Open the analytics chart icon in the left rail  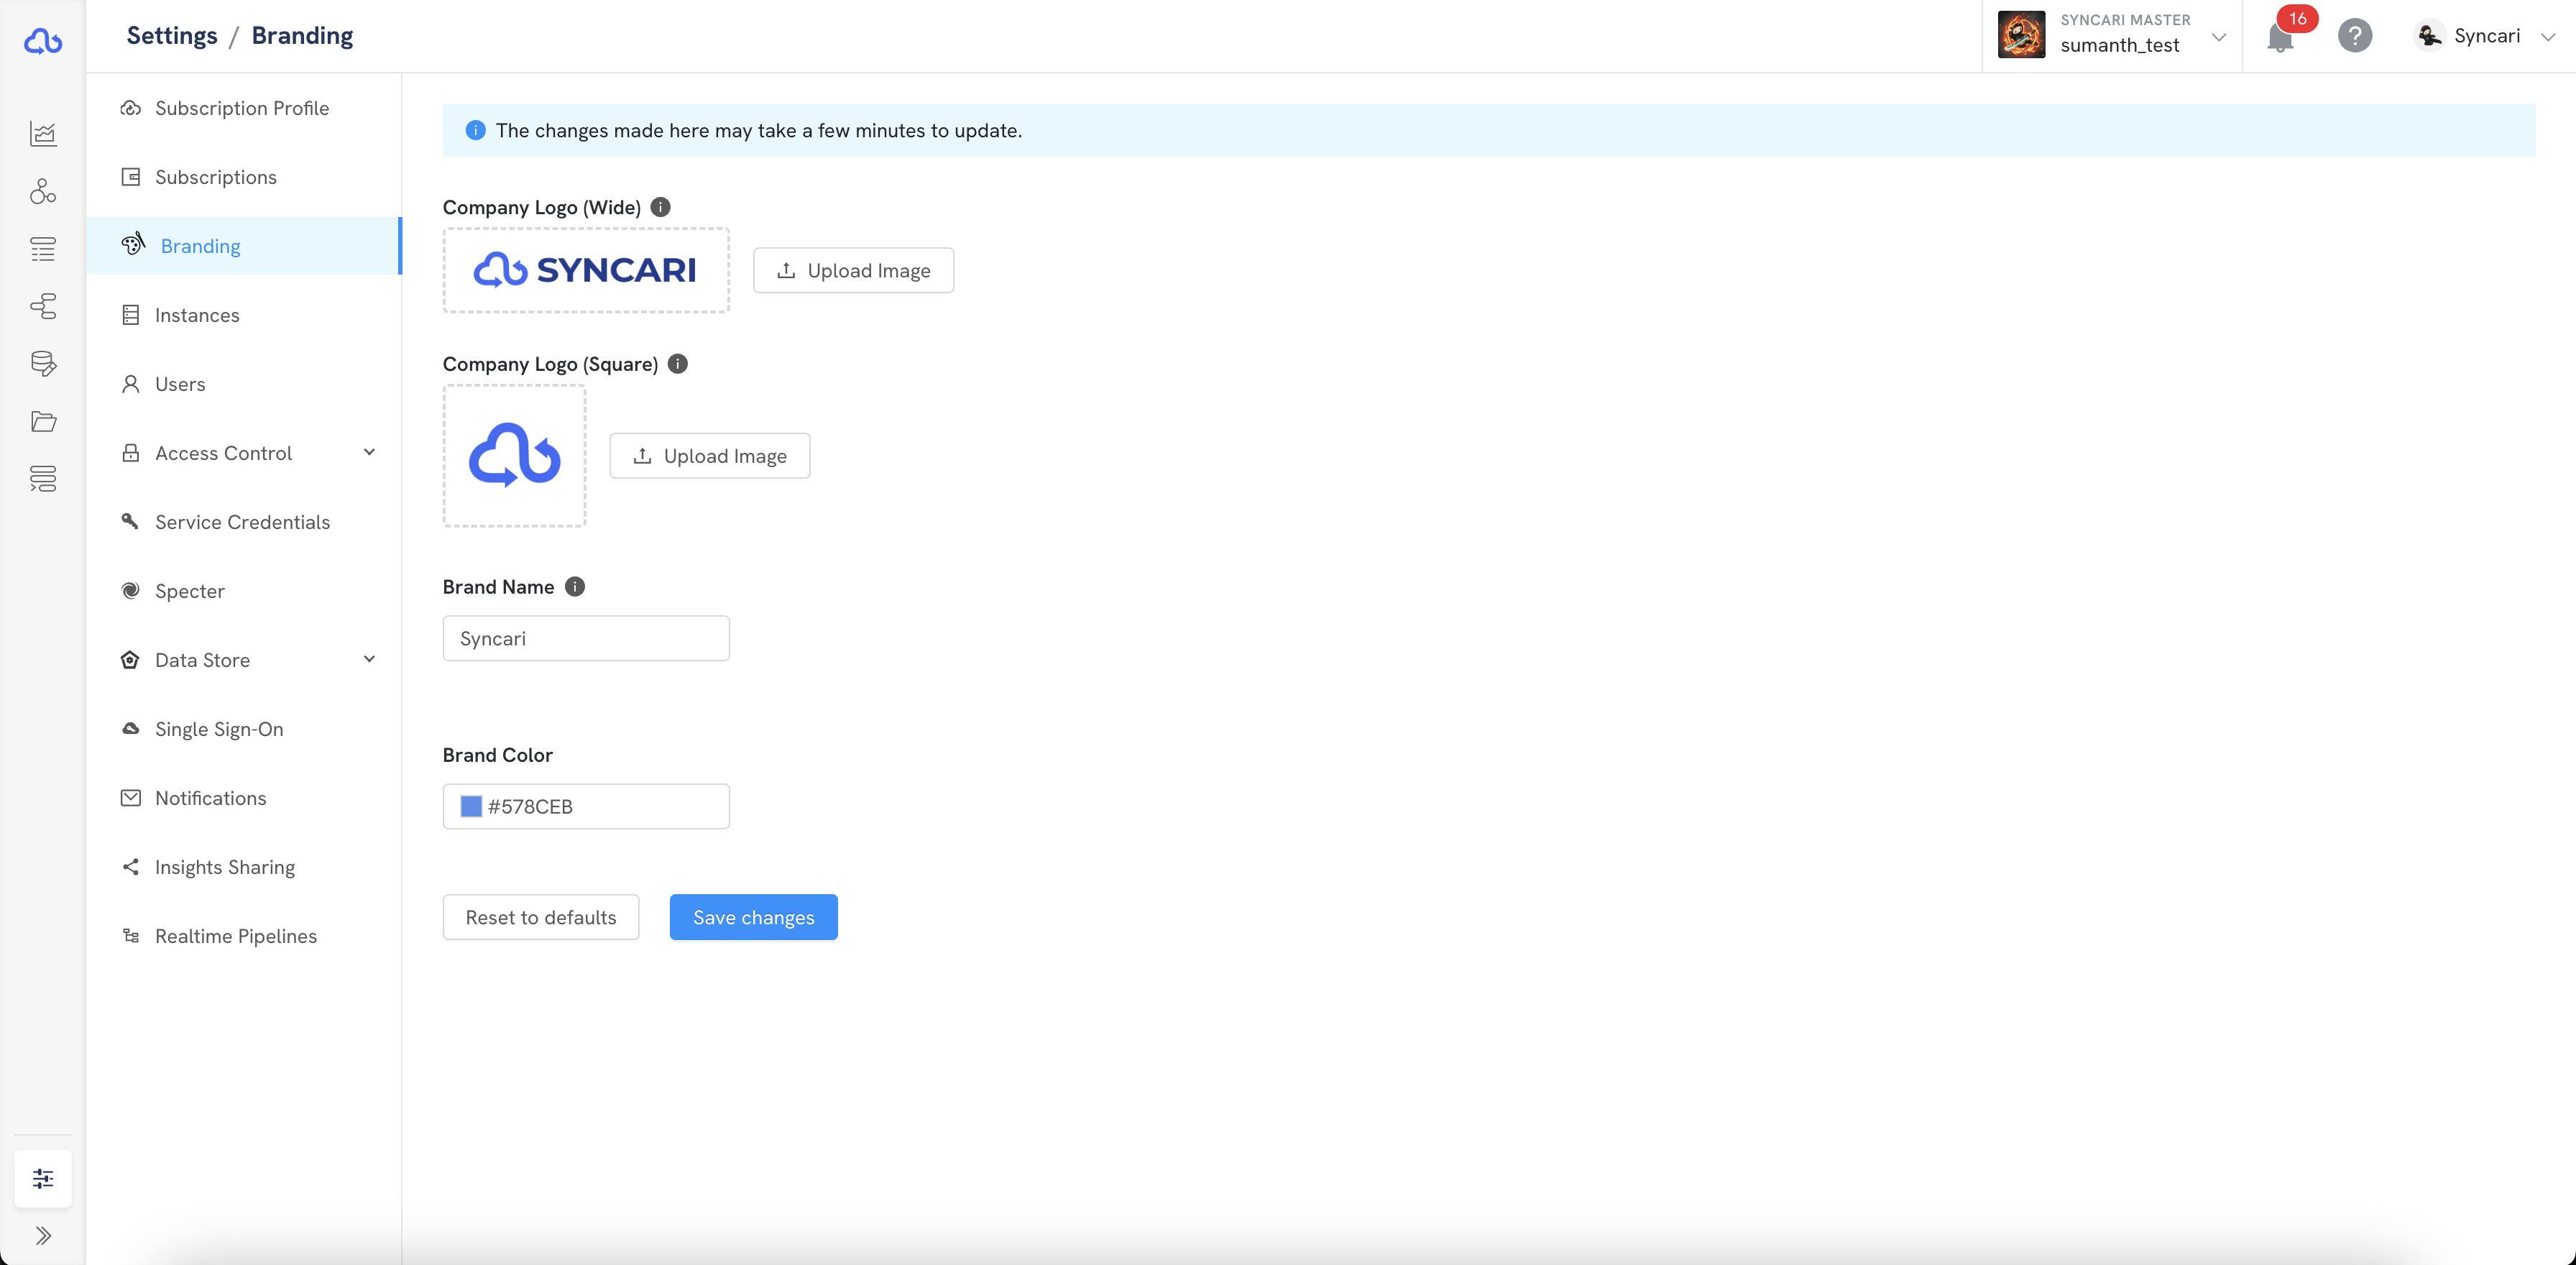click(43, 133)
